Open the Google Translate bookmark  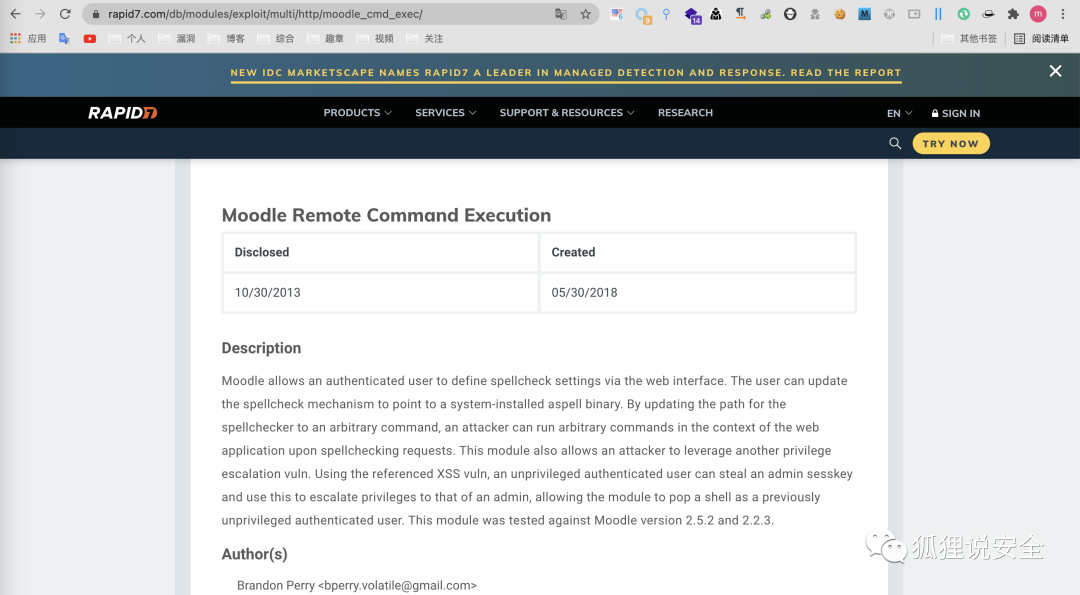(64, 39)
